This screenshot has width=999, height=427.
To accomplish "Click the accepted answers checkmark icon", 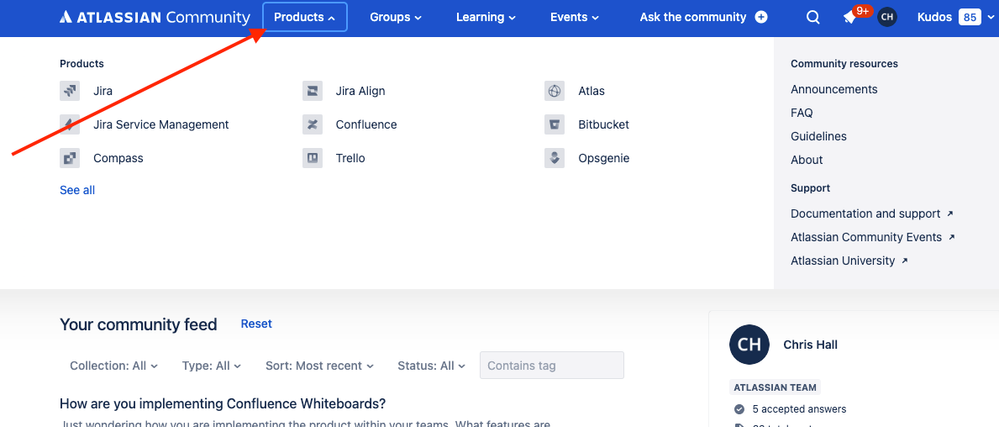I will click(739, 409).
